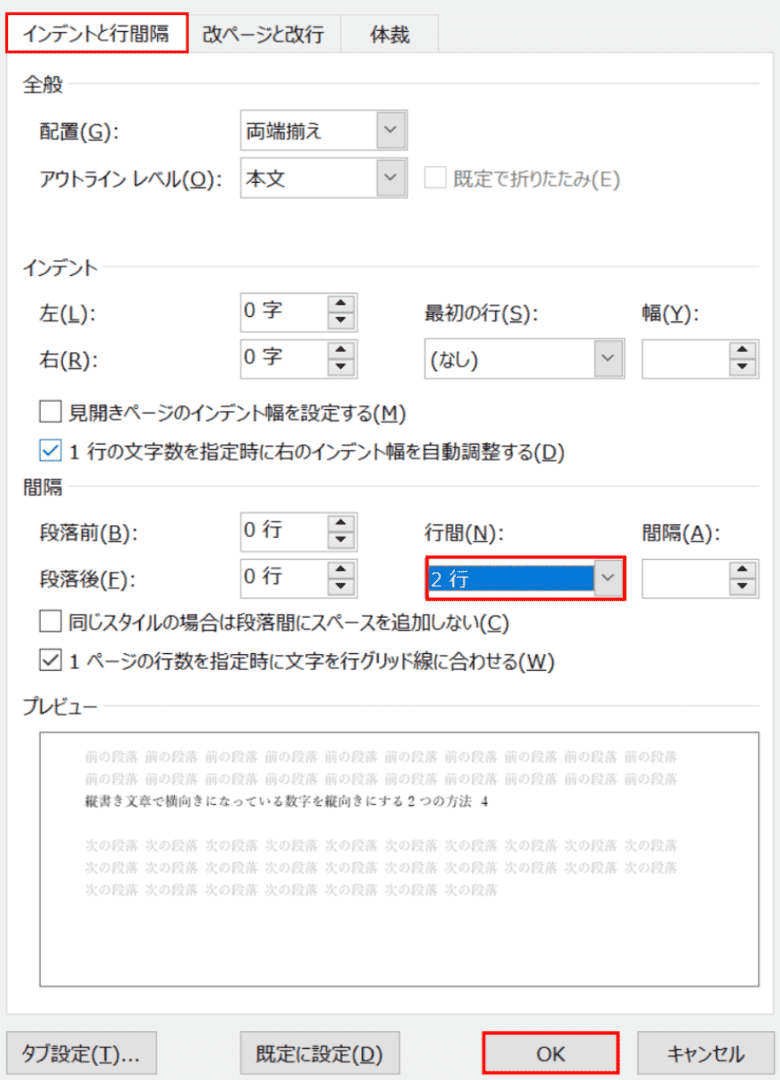Open the 行間 dropdown showing 2 行
This screenshot has height=1080, width=780.
click(525, 579)
